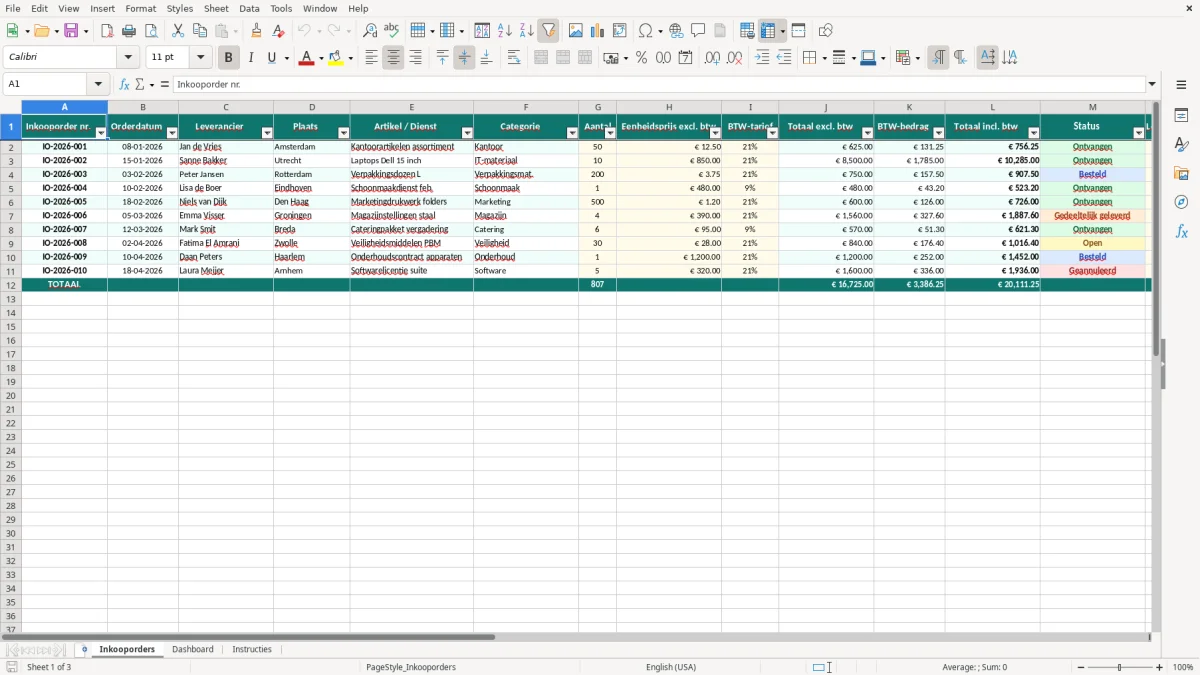
Task: Open the Format menu
Action: pos(141,8)
